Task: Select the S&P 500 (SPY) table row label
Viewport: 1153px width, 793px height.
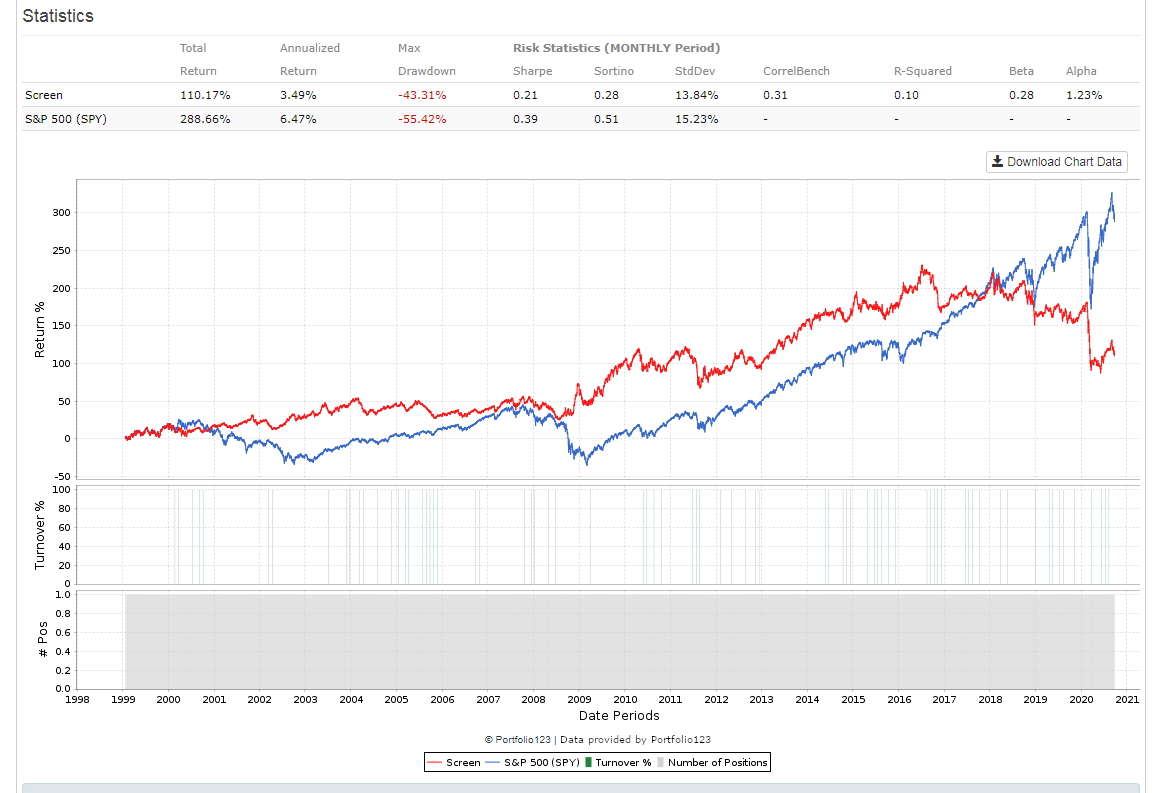Action: (66, 119)
